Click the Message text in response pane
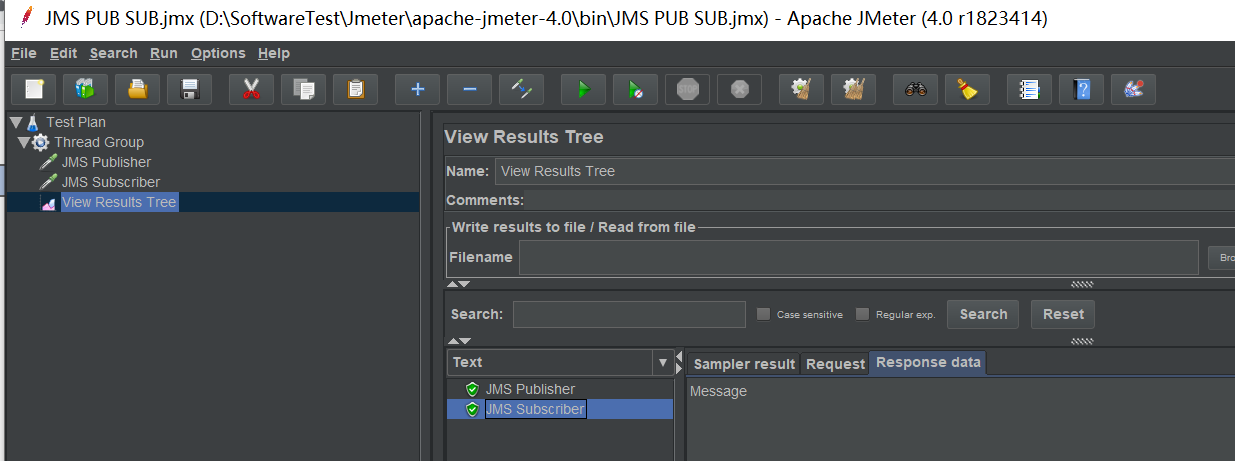1235x461 pixels. point(718,391)
